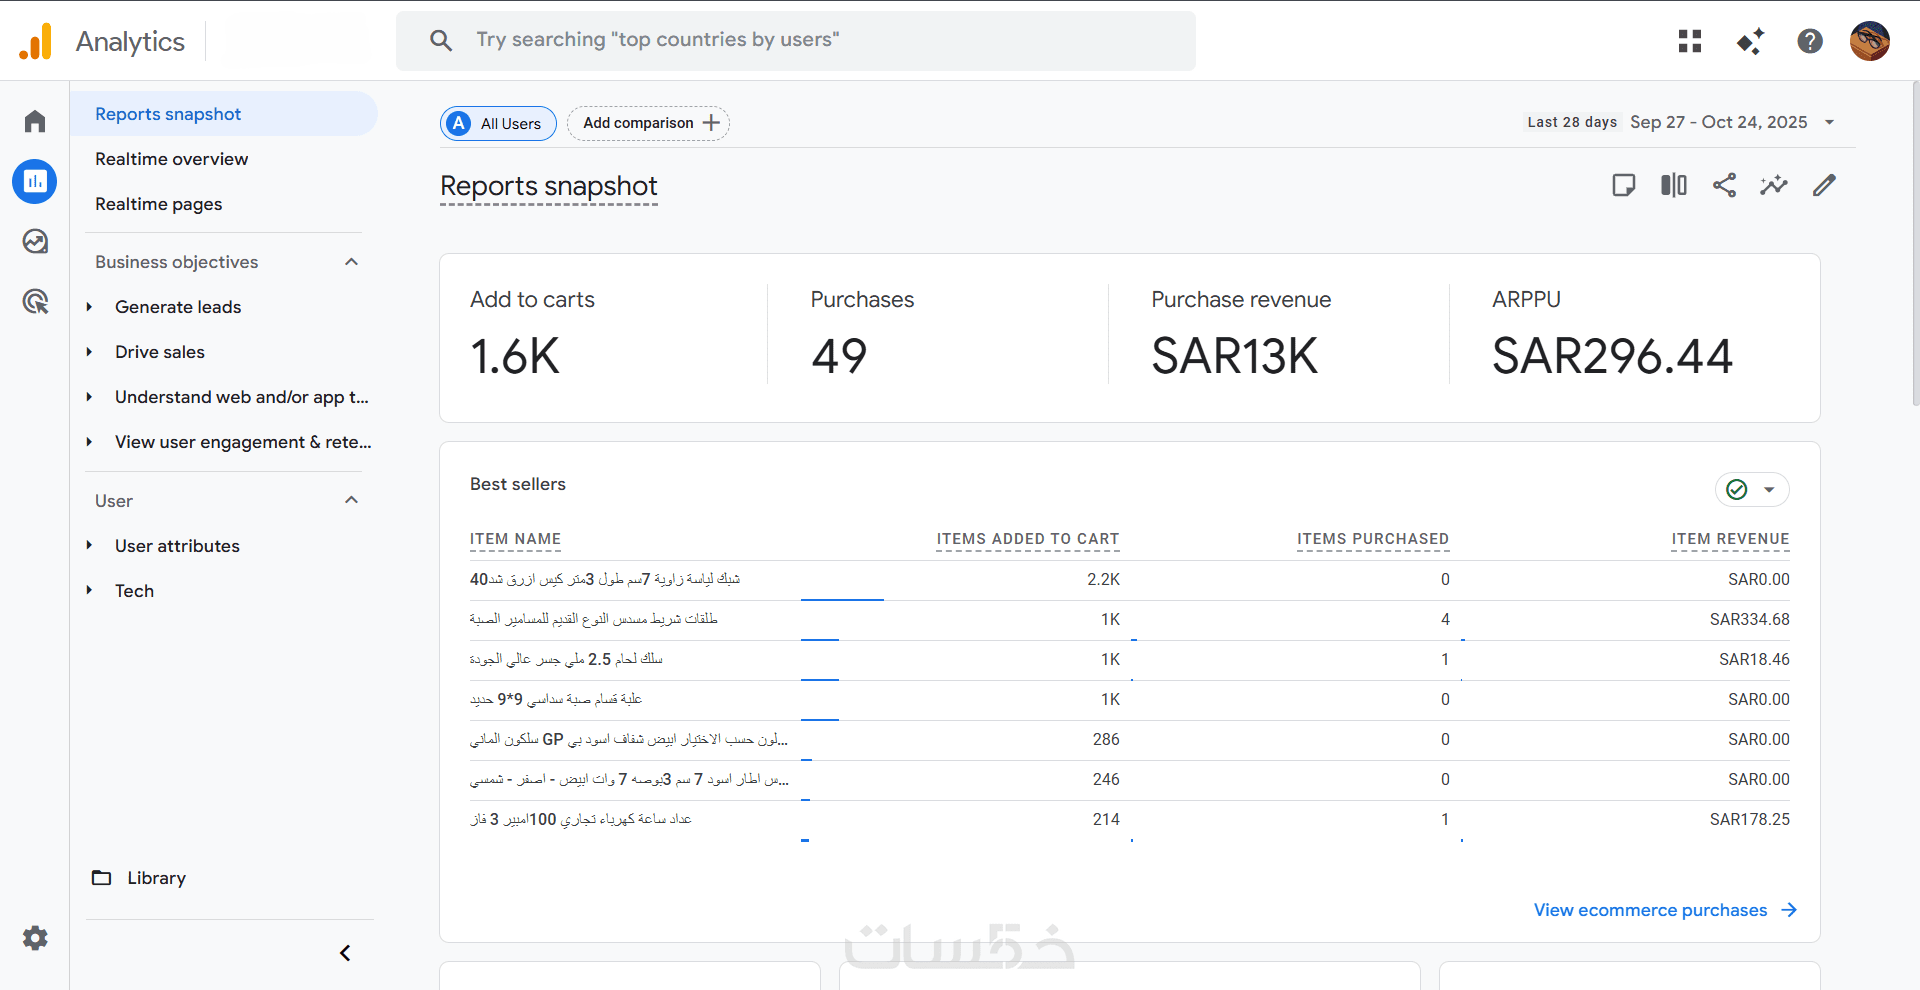Select Realtime pages in the sidebar
The image size is (1920, 990).
[x=158, y=204]
